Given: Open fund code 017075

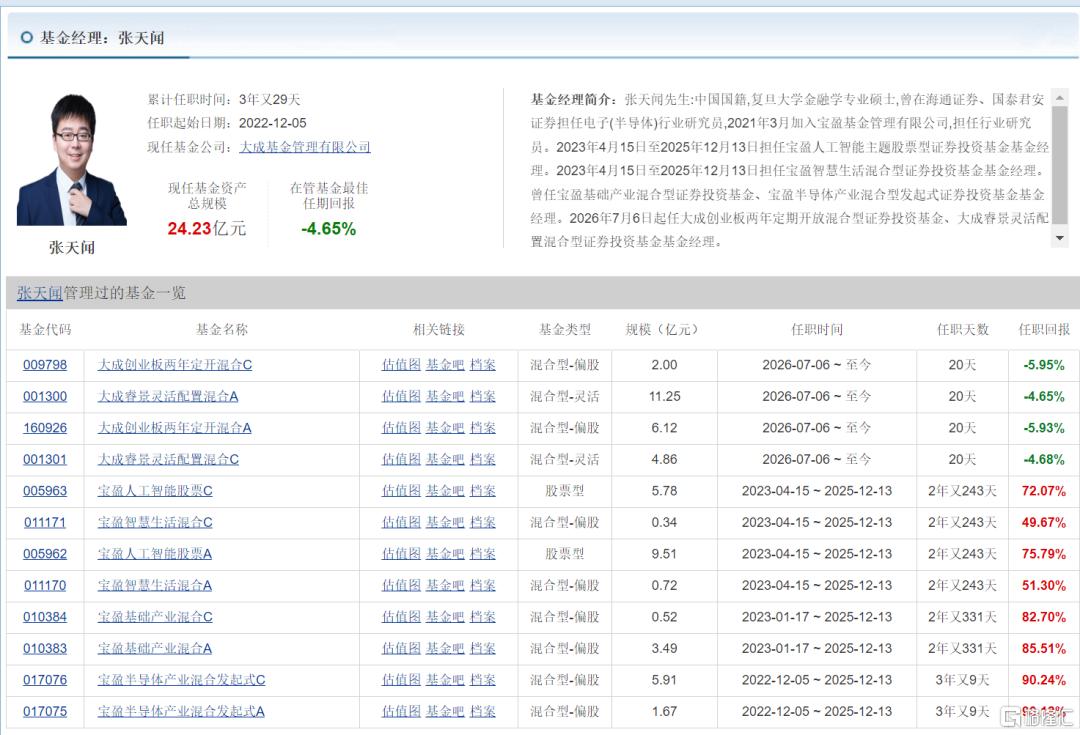Looking at the screenshot, I should 45,712.
